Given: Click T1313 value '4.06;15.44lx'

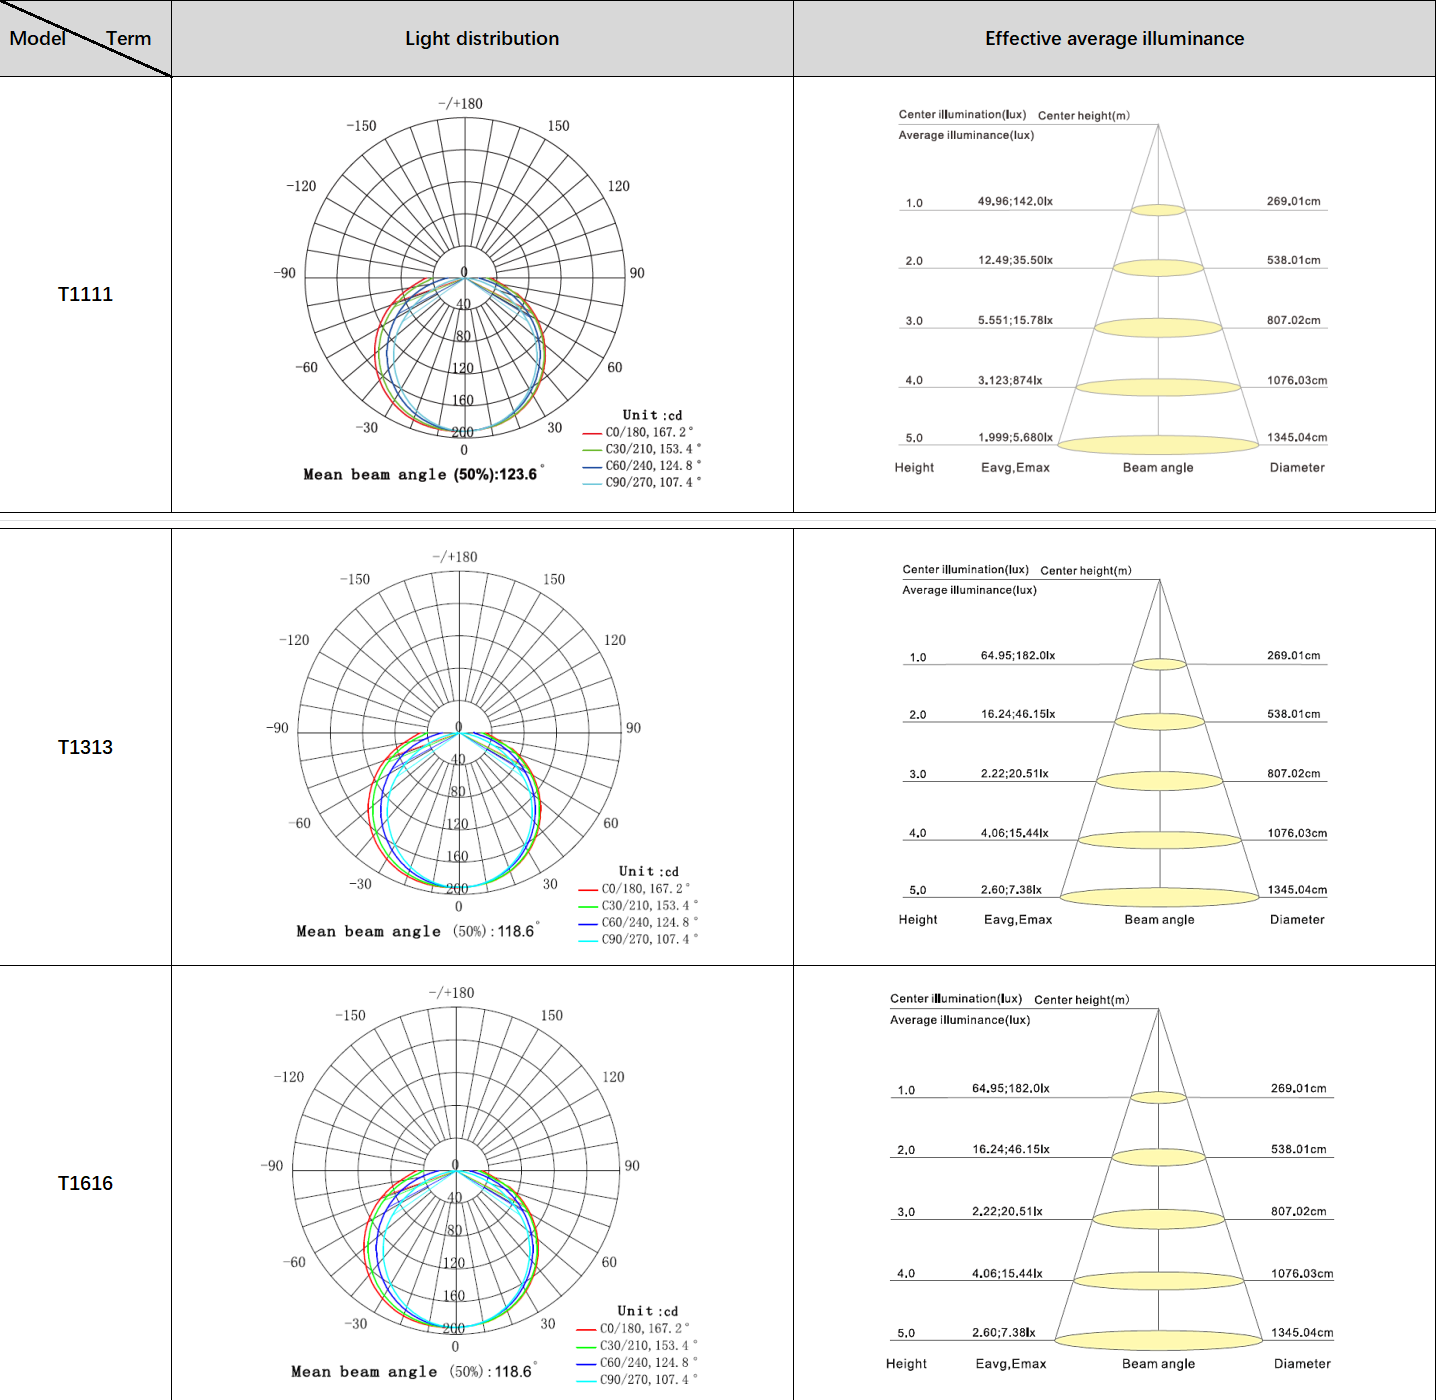Looking at the screenshot, I should tap(1014, 832).
